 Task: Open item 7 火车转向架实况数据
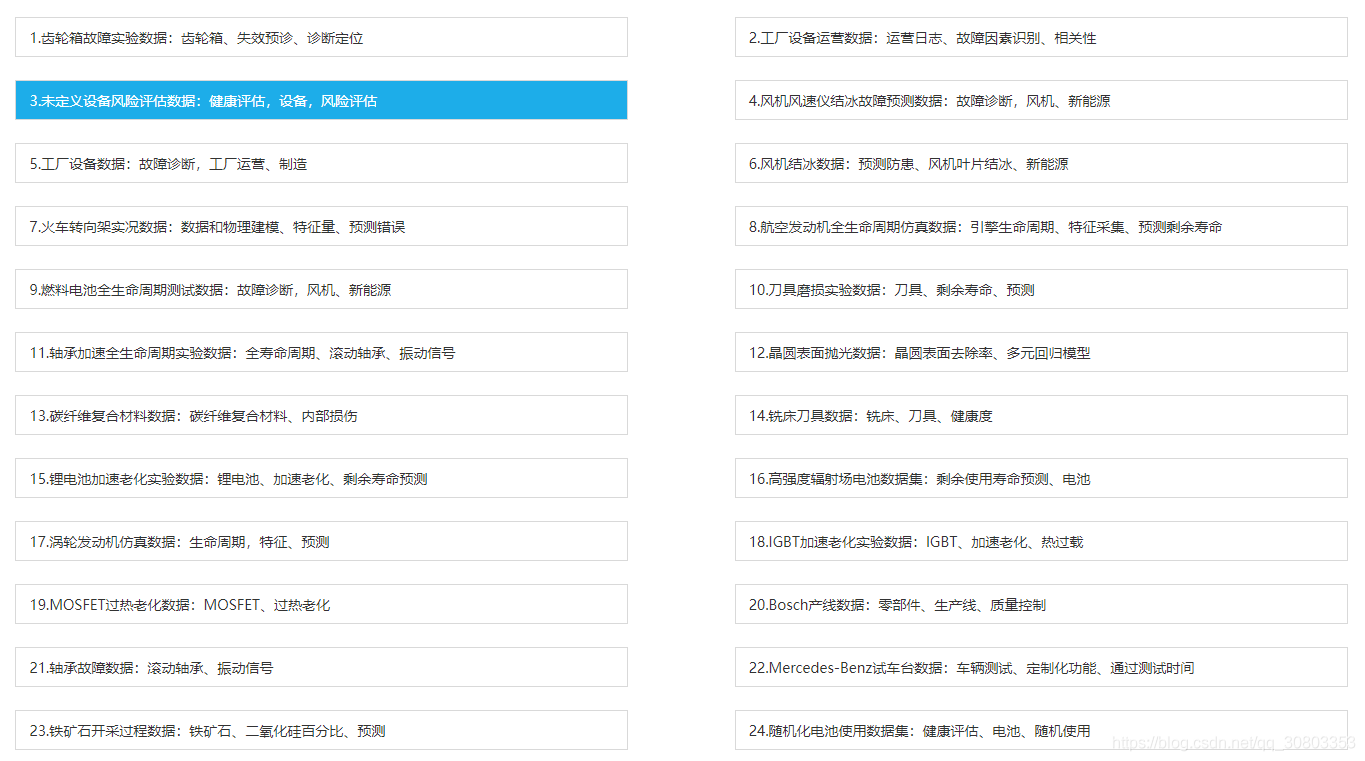pos(321,226)
